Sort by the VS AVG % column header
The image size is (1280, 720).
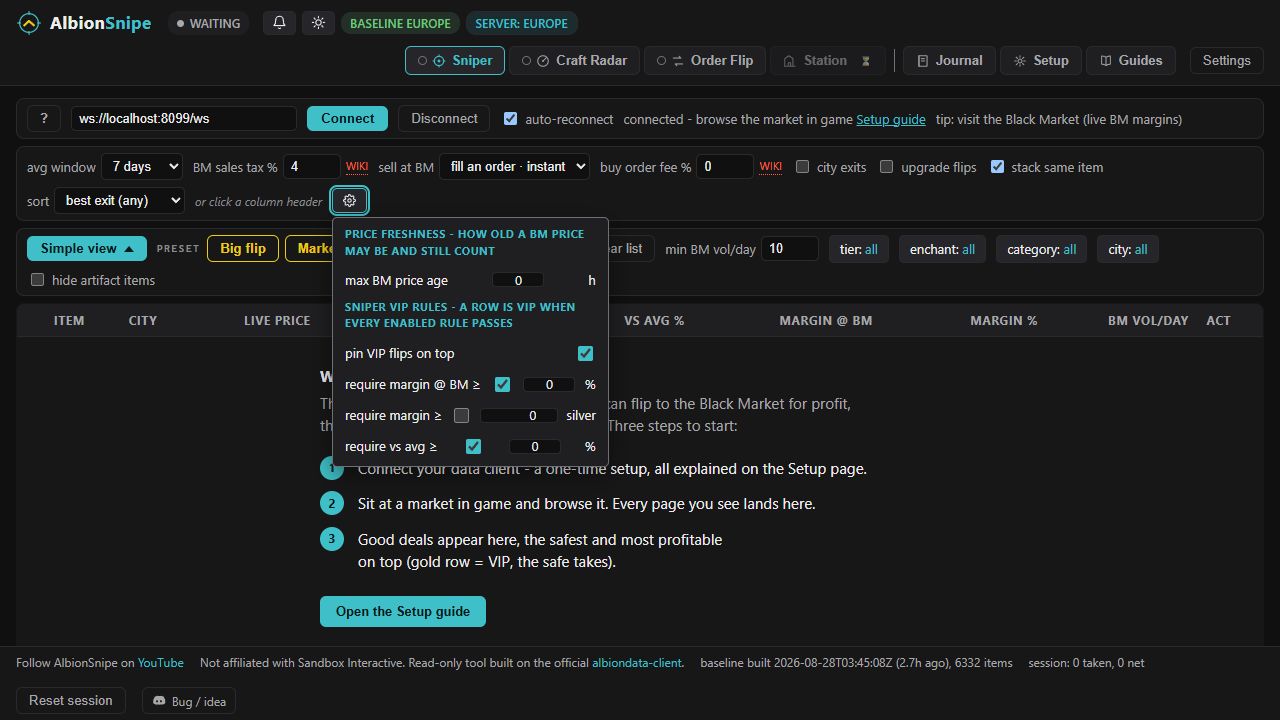[x=654, y=320]
